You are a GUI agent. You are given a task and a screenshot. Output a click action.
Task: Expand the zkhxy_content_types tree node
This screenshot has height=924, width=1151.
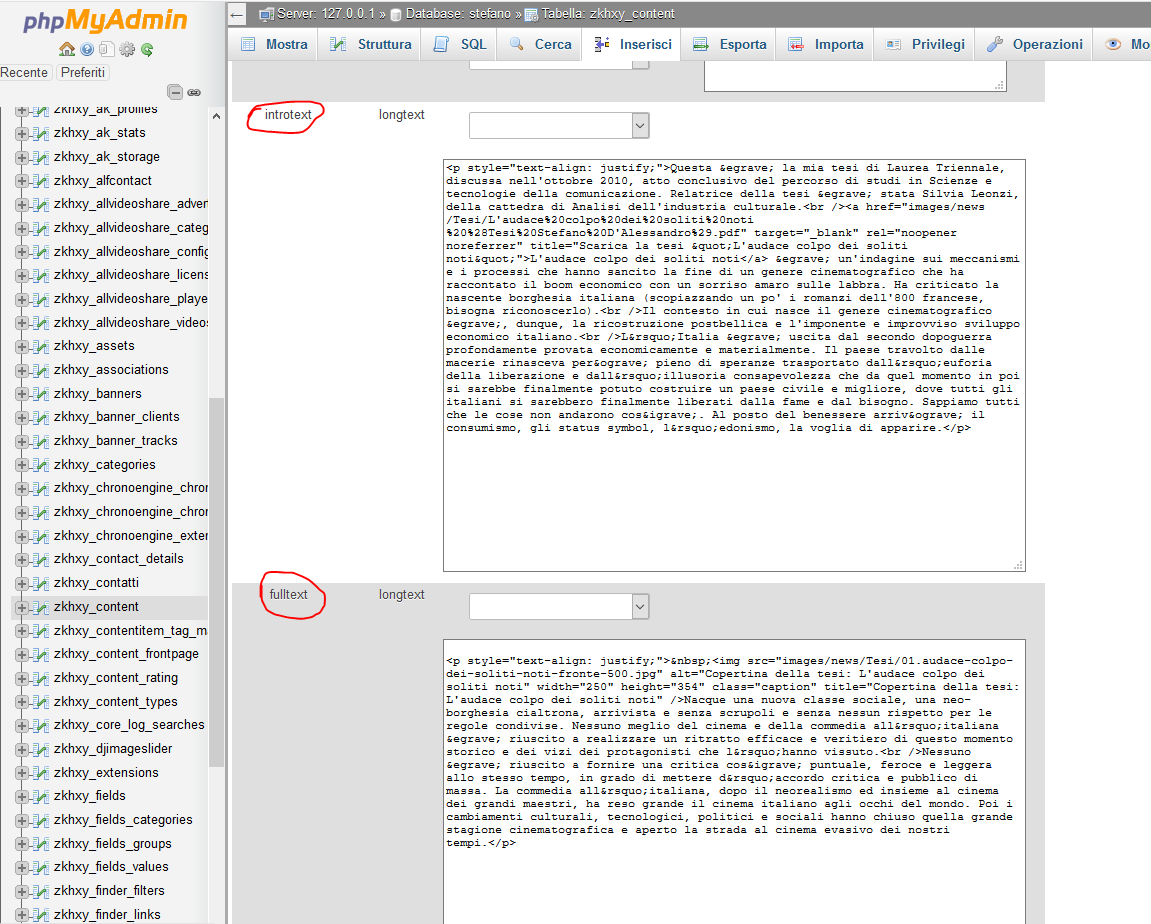[x=21, y=702]
